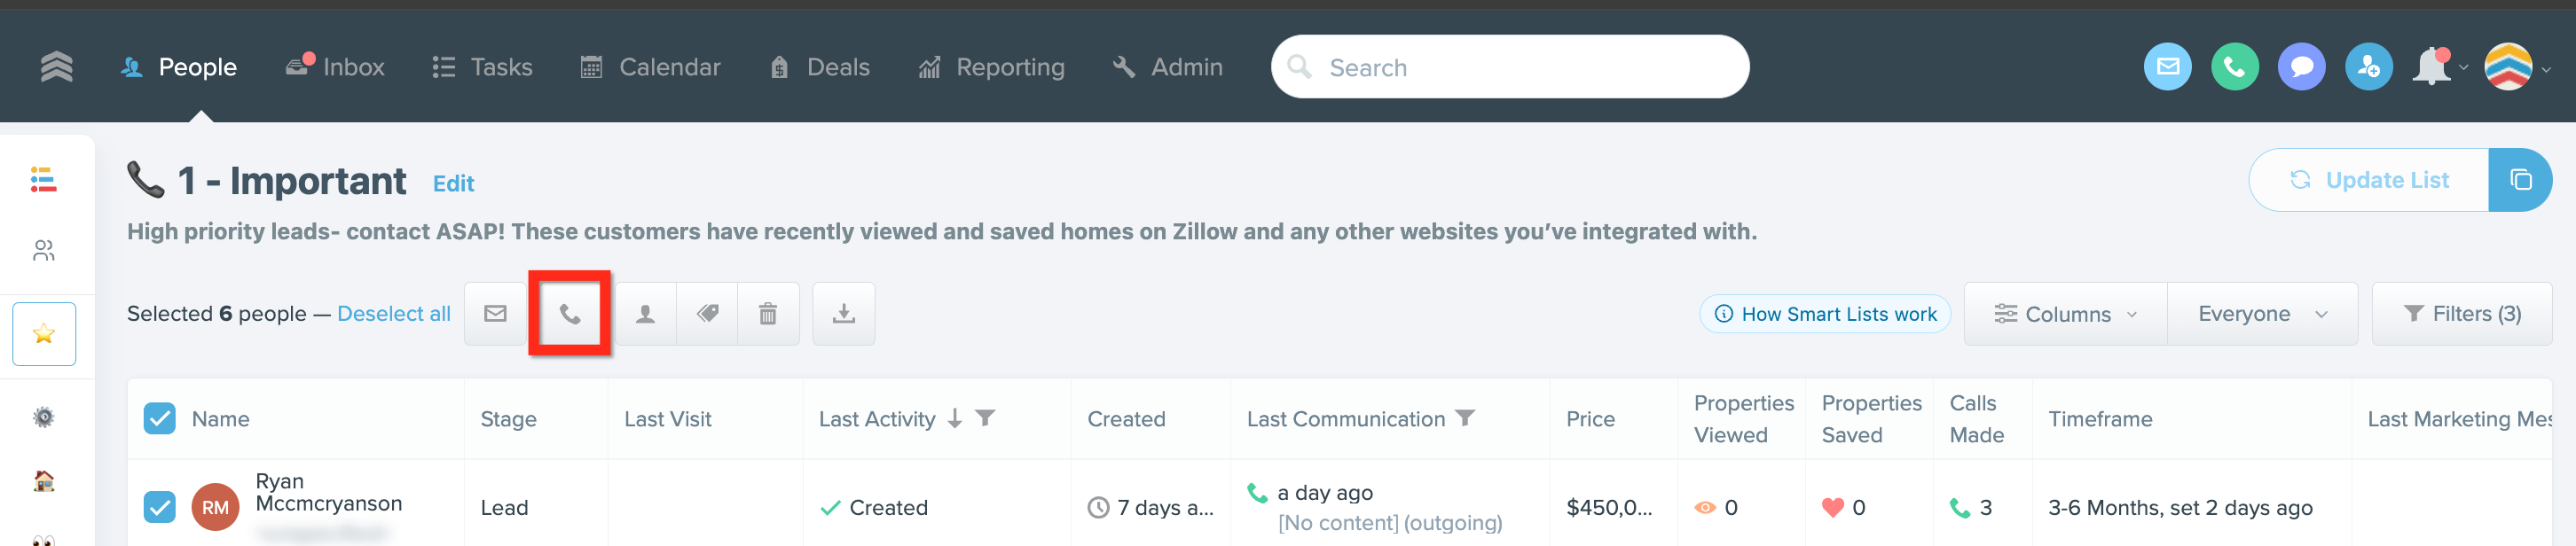
Task: Click the Update List button
Action: click(x=2368, y=180)
